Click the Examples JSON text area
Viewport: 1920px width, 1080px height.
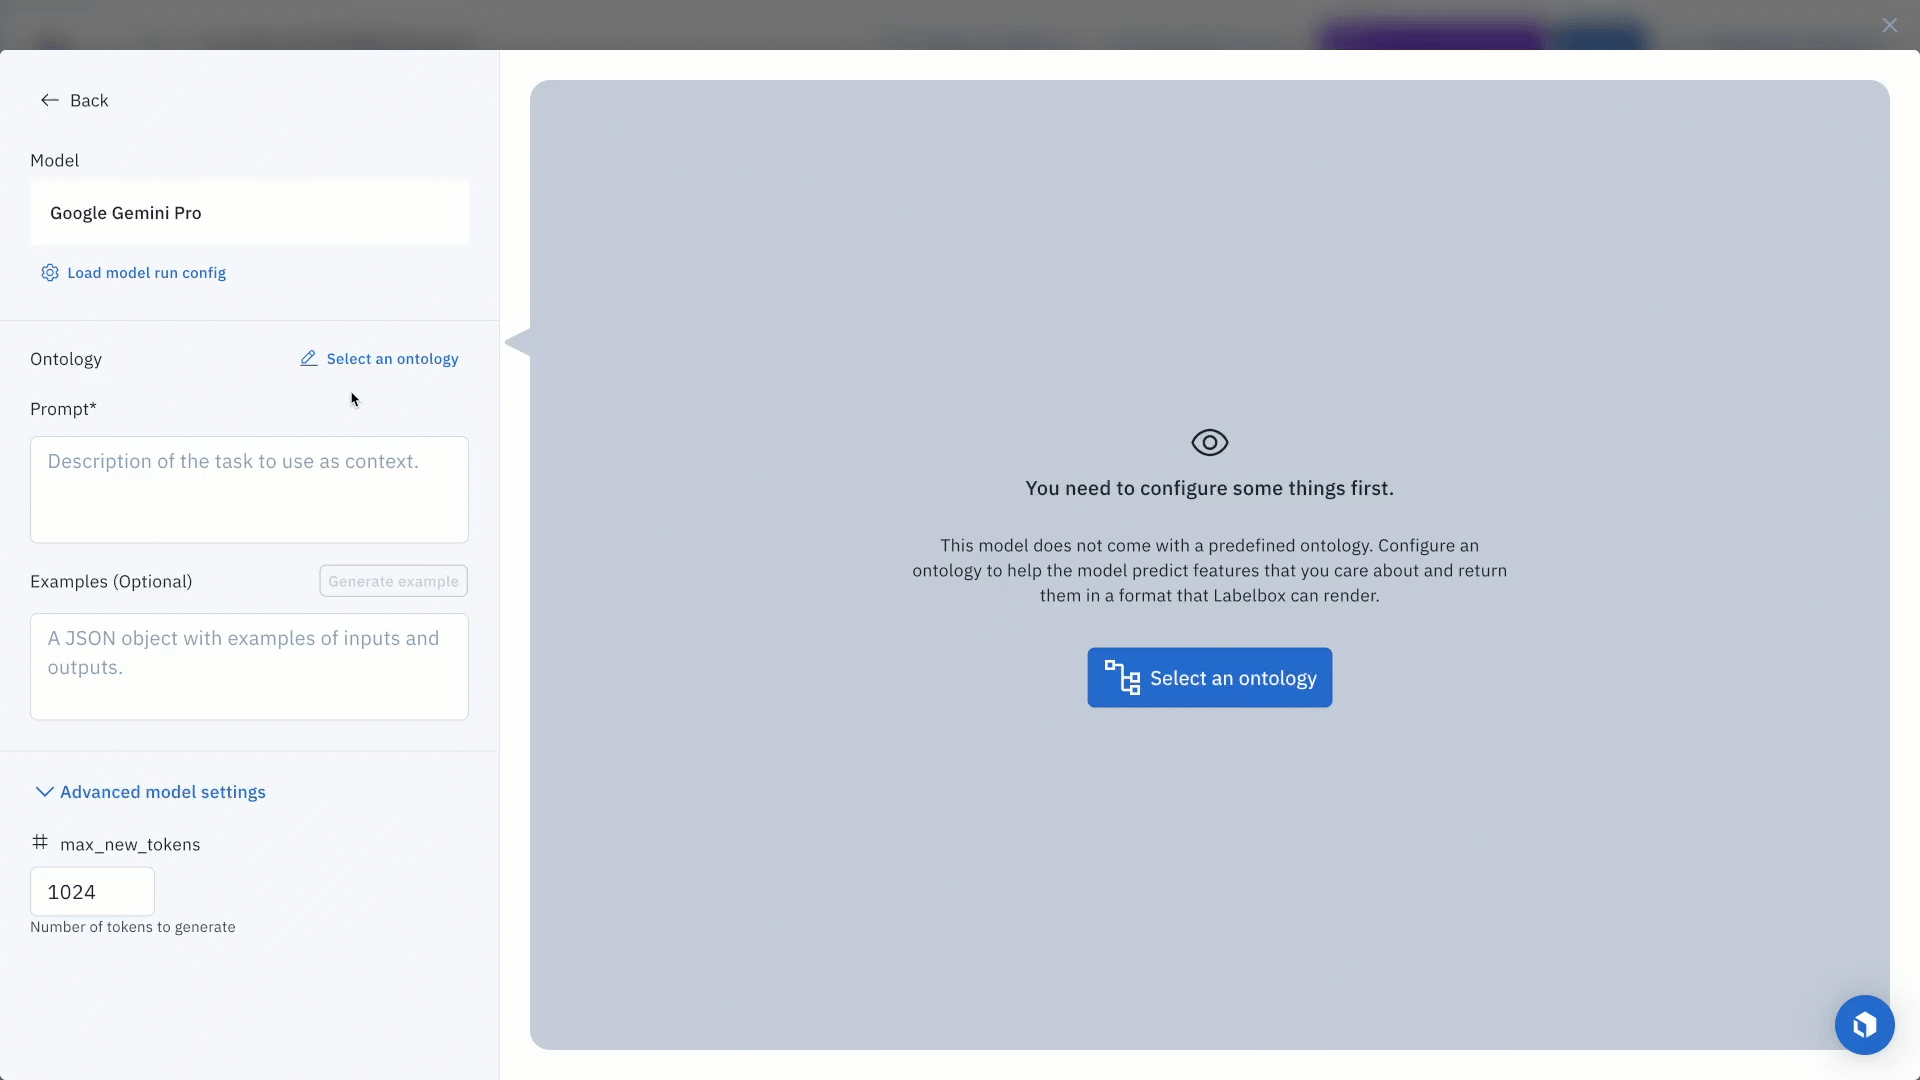click(249, 666)
